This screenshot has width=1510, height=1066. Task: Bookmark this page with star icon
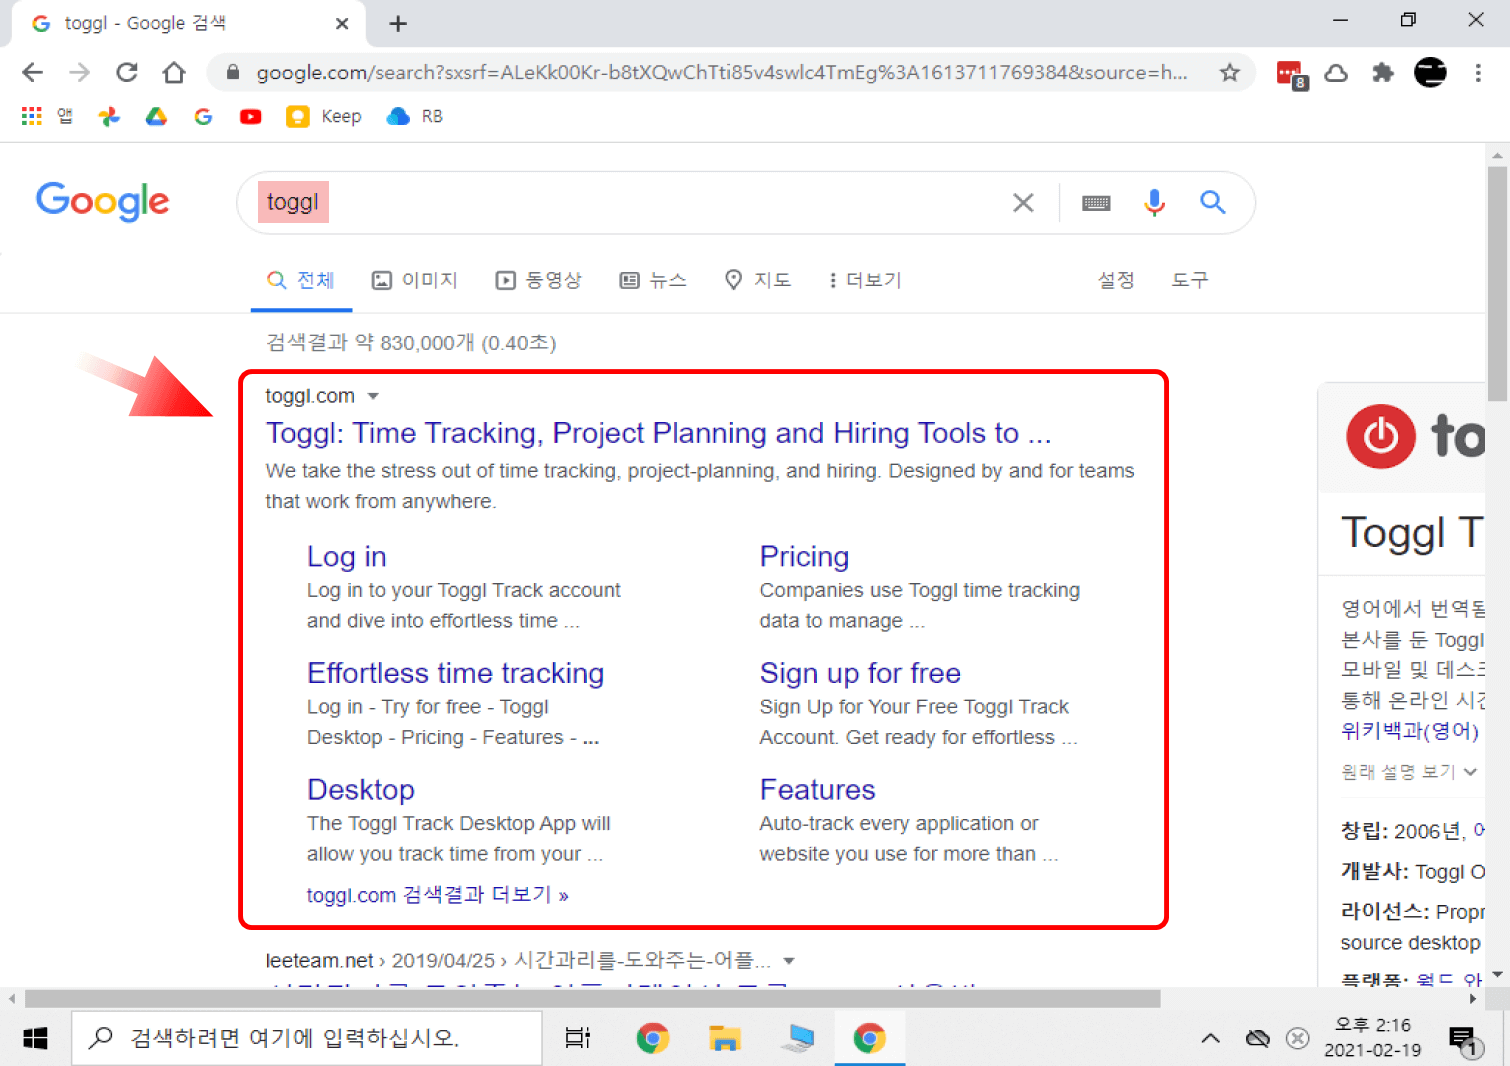pyautogui.click(x=1230, y=72)
